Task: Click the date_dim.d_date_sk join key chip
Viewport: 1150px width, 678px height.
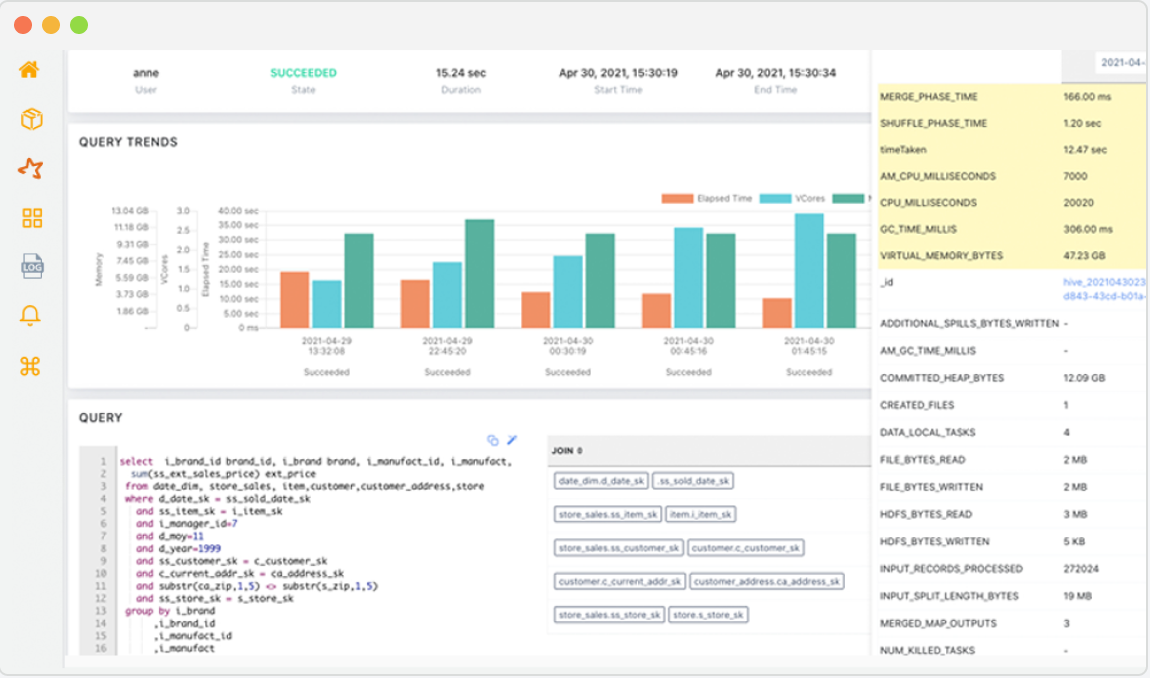Action: tap(599, 480)
